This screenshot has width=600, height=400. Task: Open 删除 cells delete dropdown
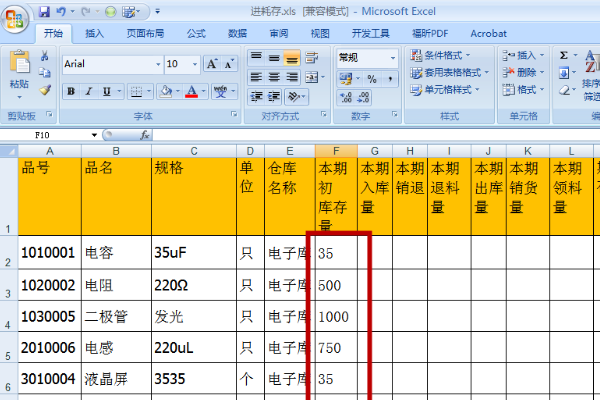coord(523,72)
